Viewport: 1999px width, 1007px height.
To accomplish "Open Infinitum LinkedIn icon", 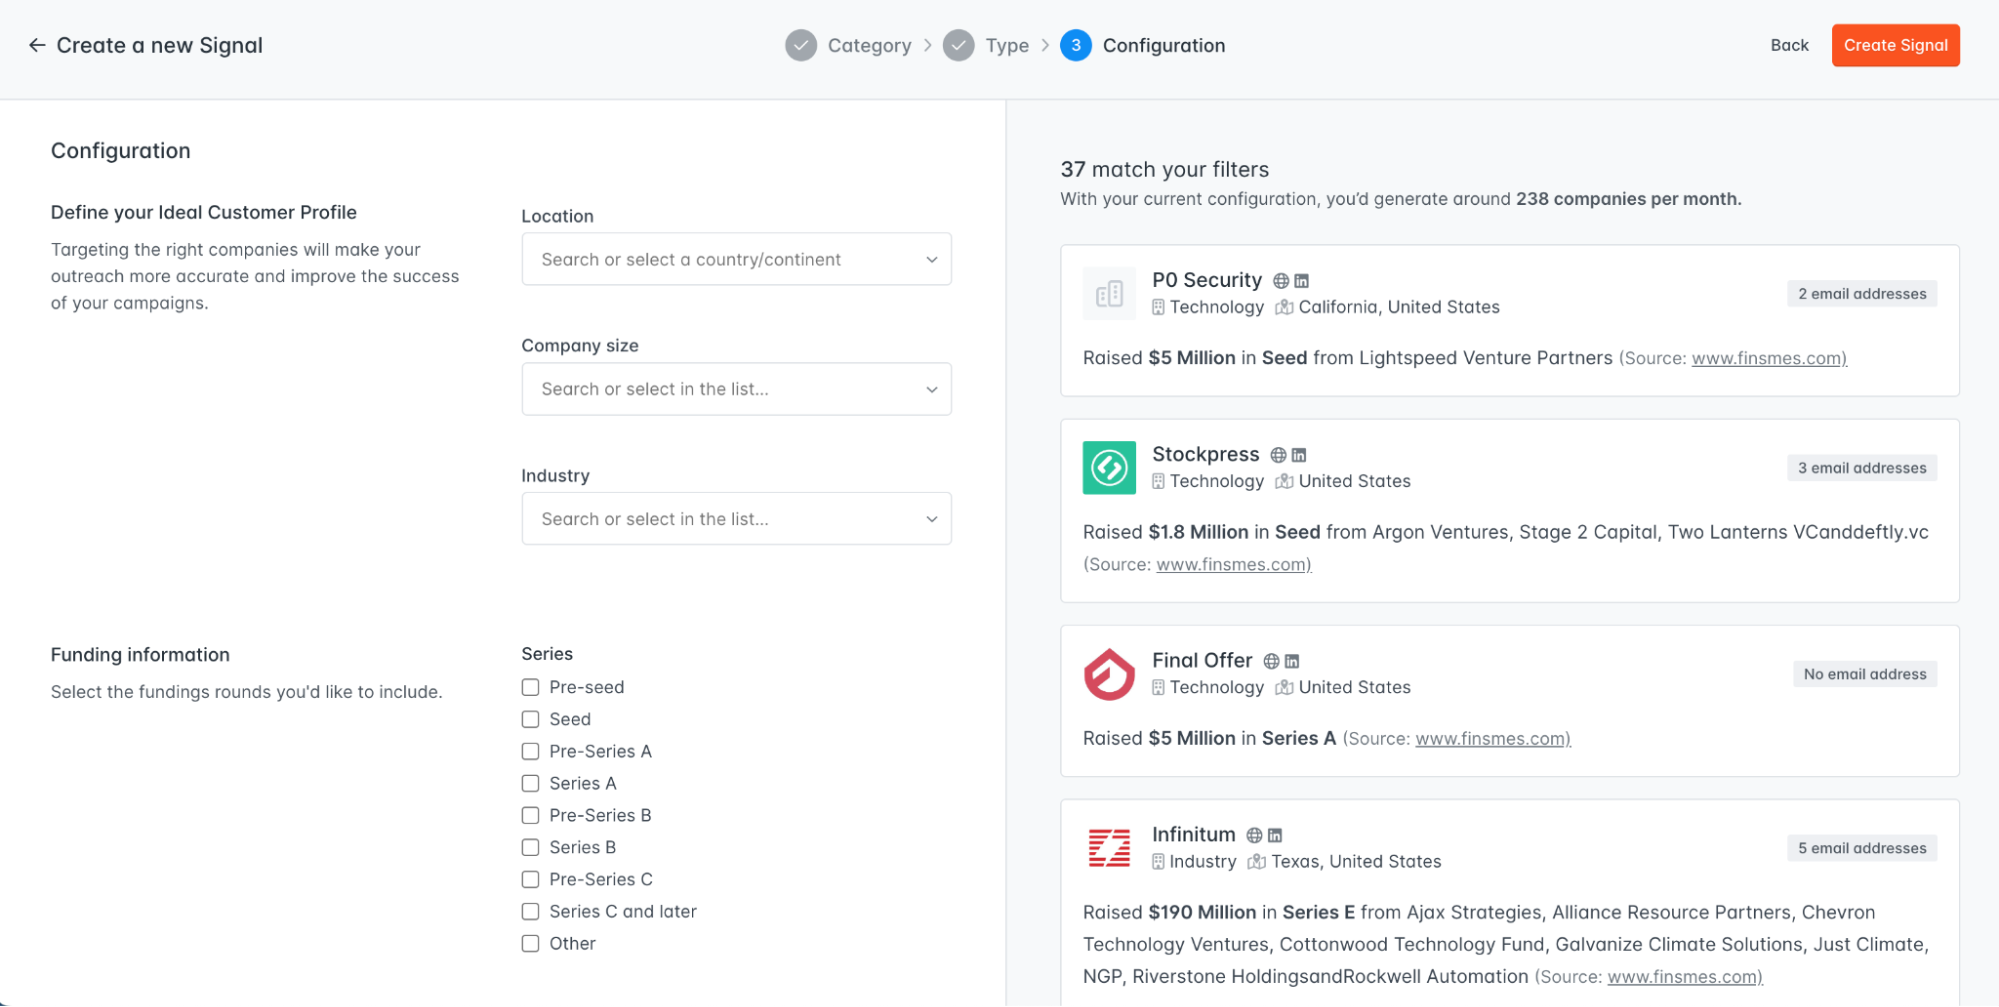I will point(1274,835).
